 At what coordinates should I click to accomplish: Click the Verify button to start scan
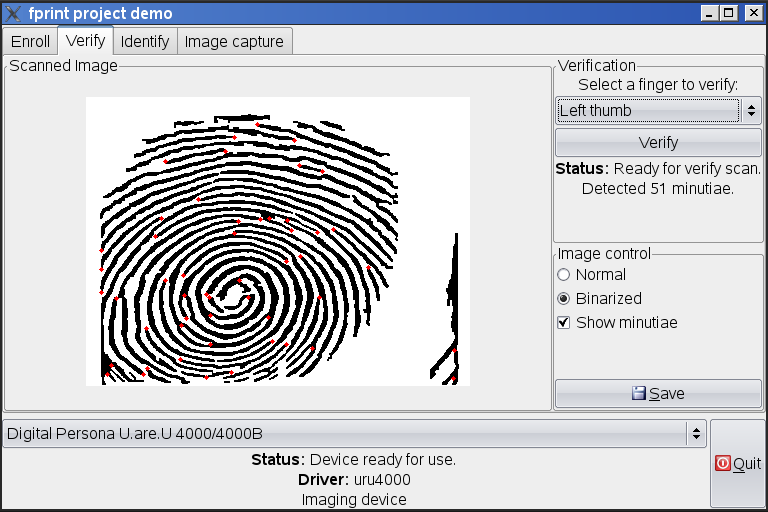click(658, 143)
